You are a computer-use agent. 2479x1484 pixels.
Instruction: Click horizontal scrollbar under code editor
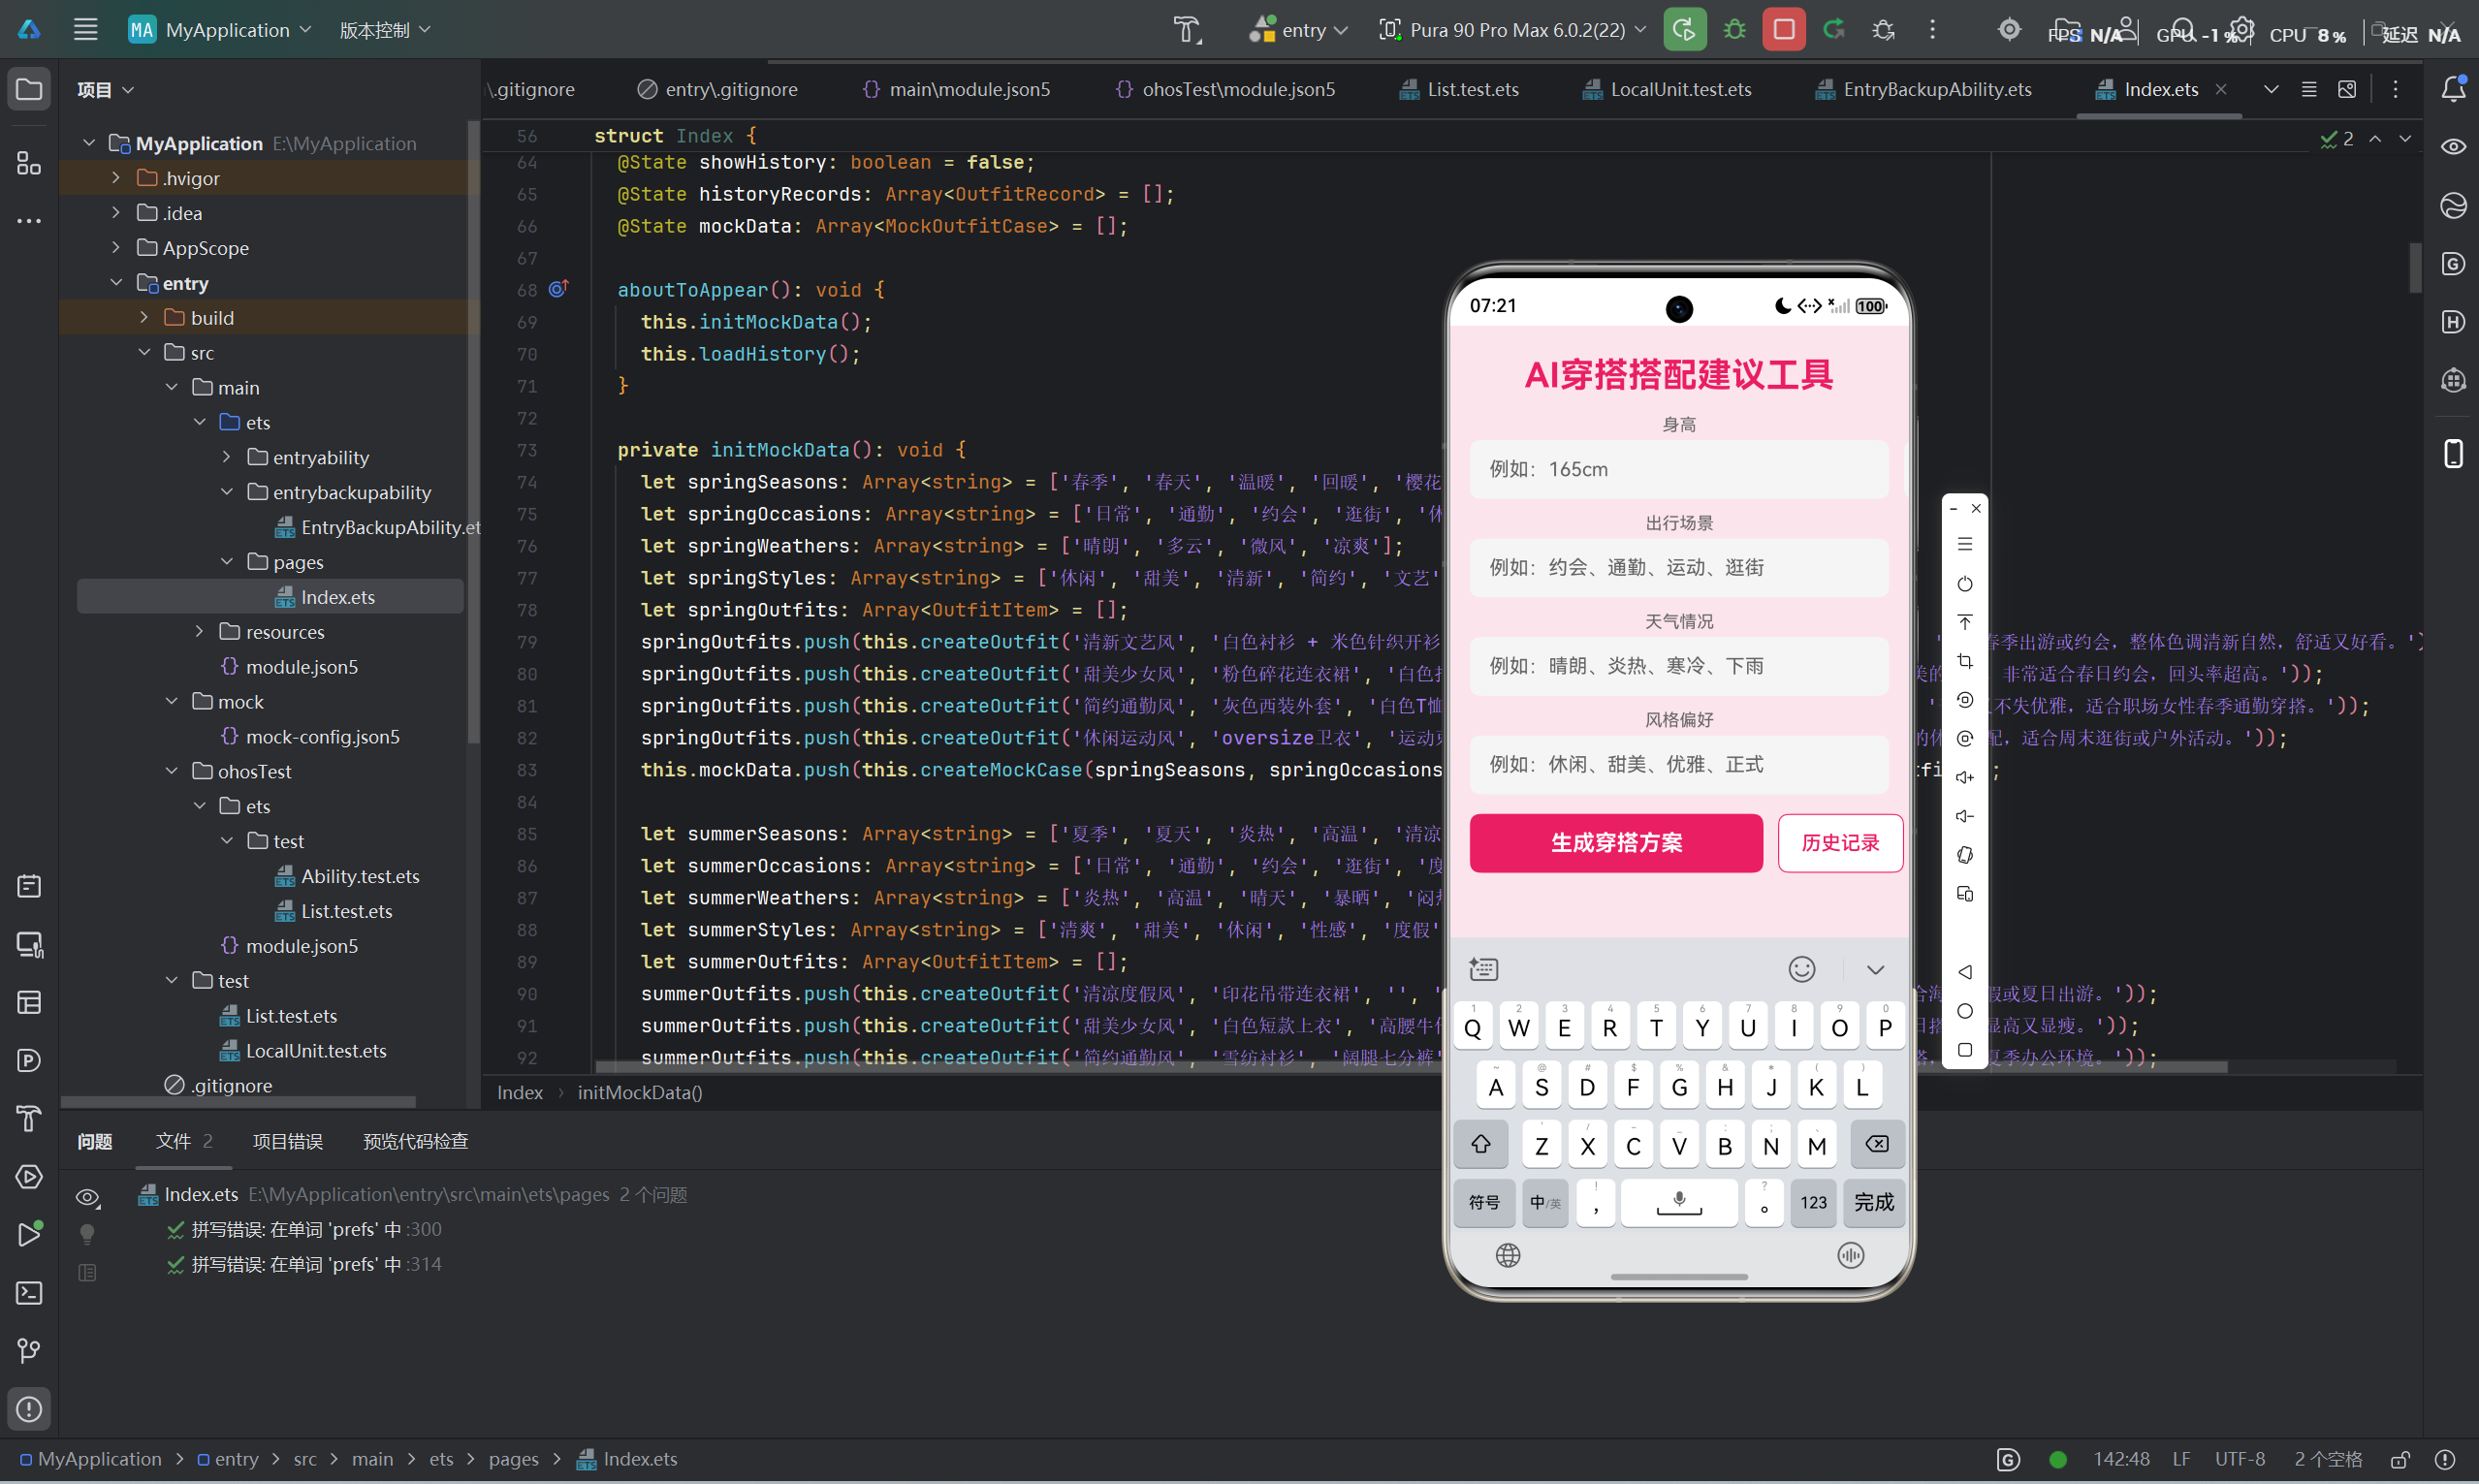click(1410, 1067)
